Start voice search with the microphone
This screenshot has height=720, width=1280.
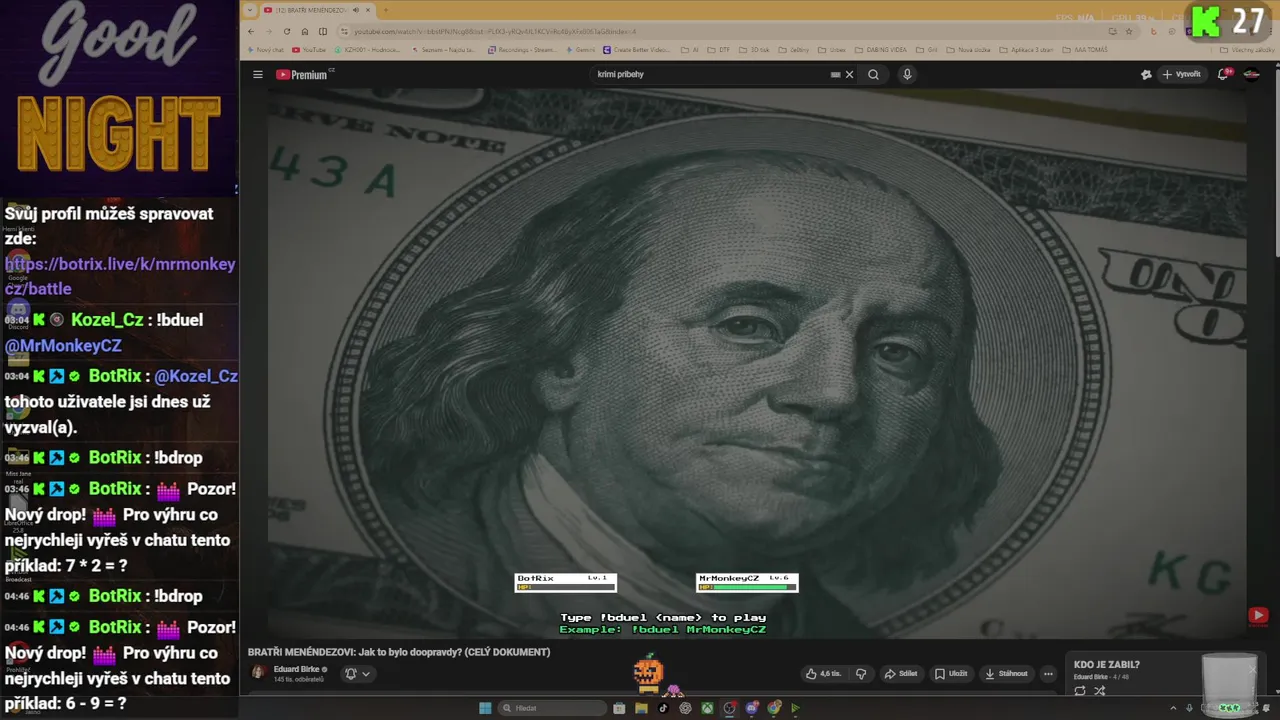[x=907, y=74]
